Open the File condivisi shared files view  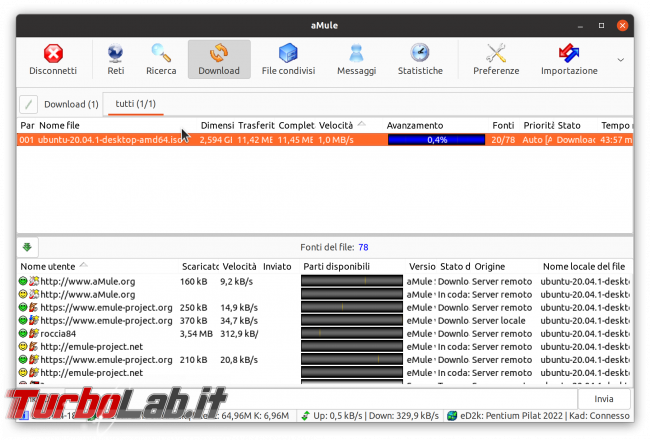point(288,59)
